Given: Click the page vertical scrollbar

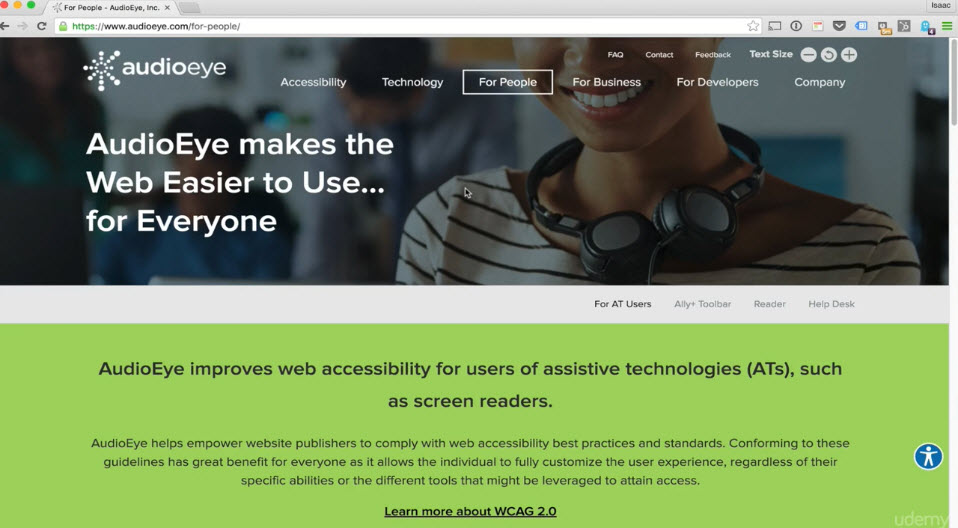Looking at the screenshot, I should [953, 281].
